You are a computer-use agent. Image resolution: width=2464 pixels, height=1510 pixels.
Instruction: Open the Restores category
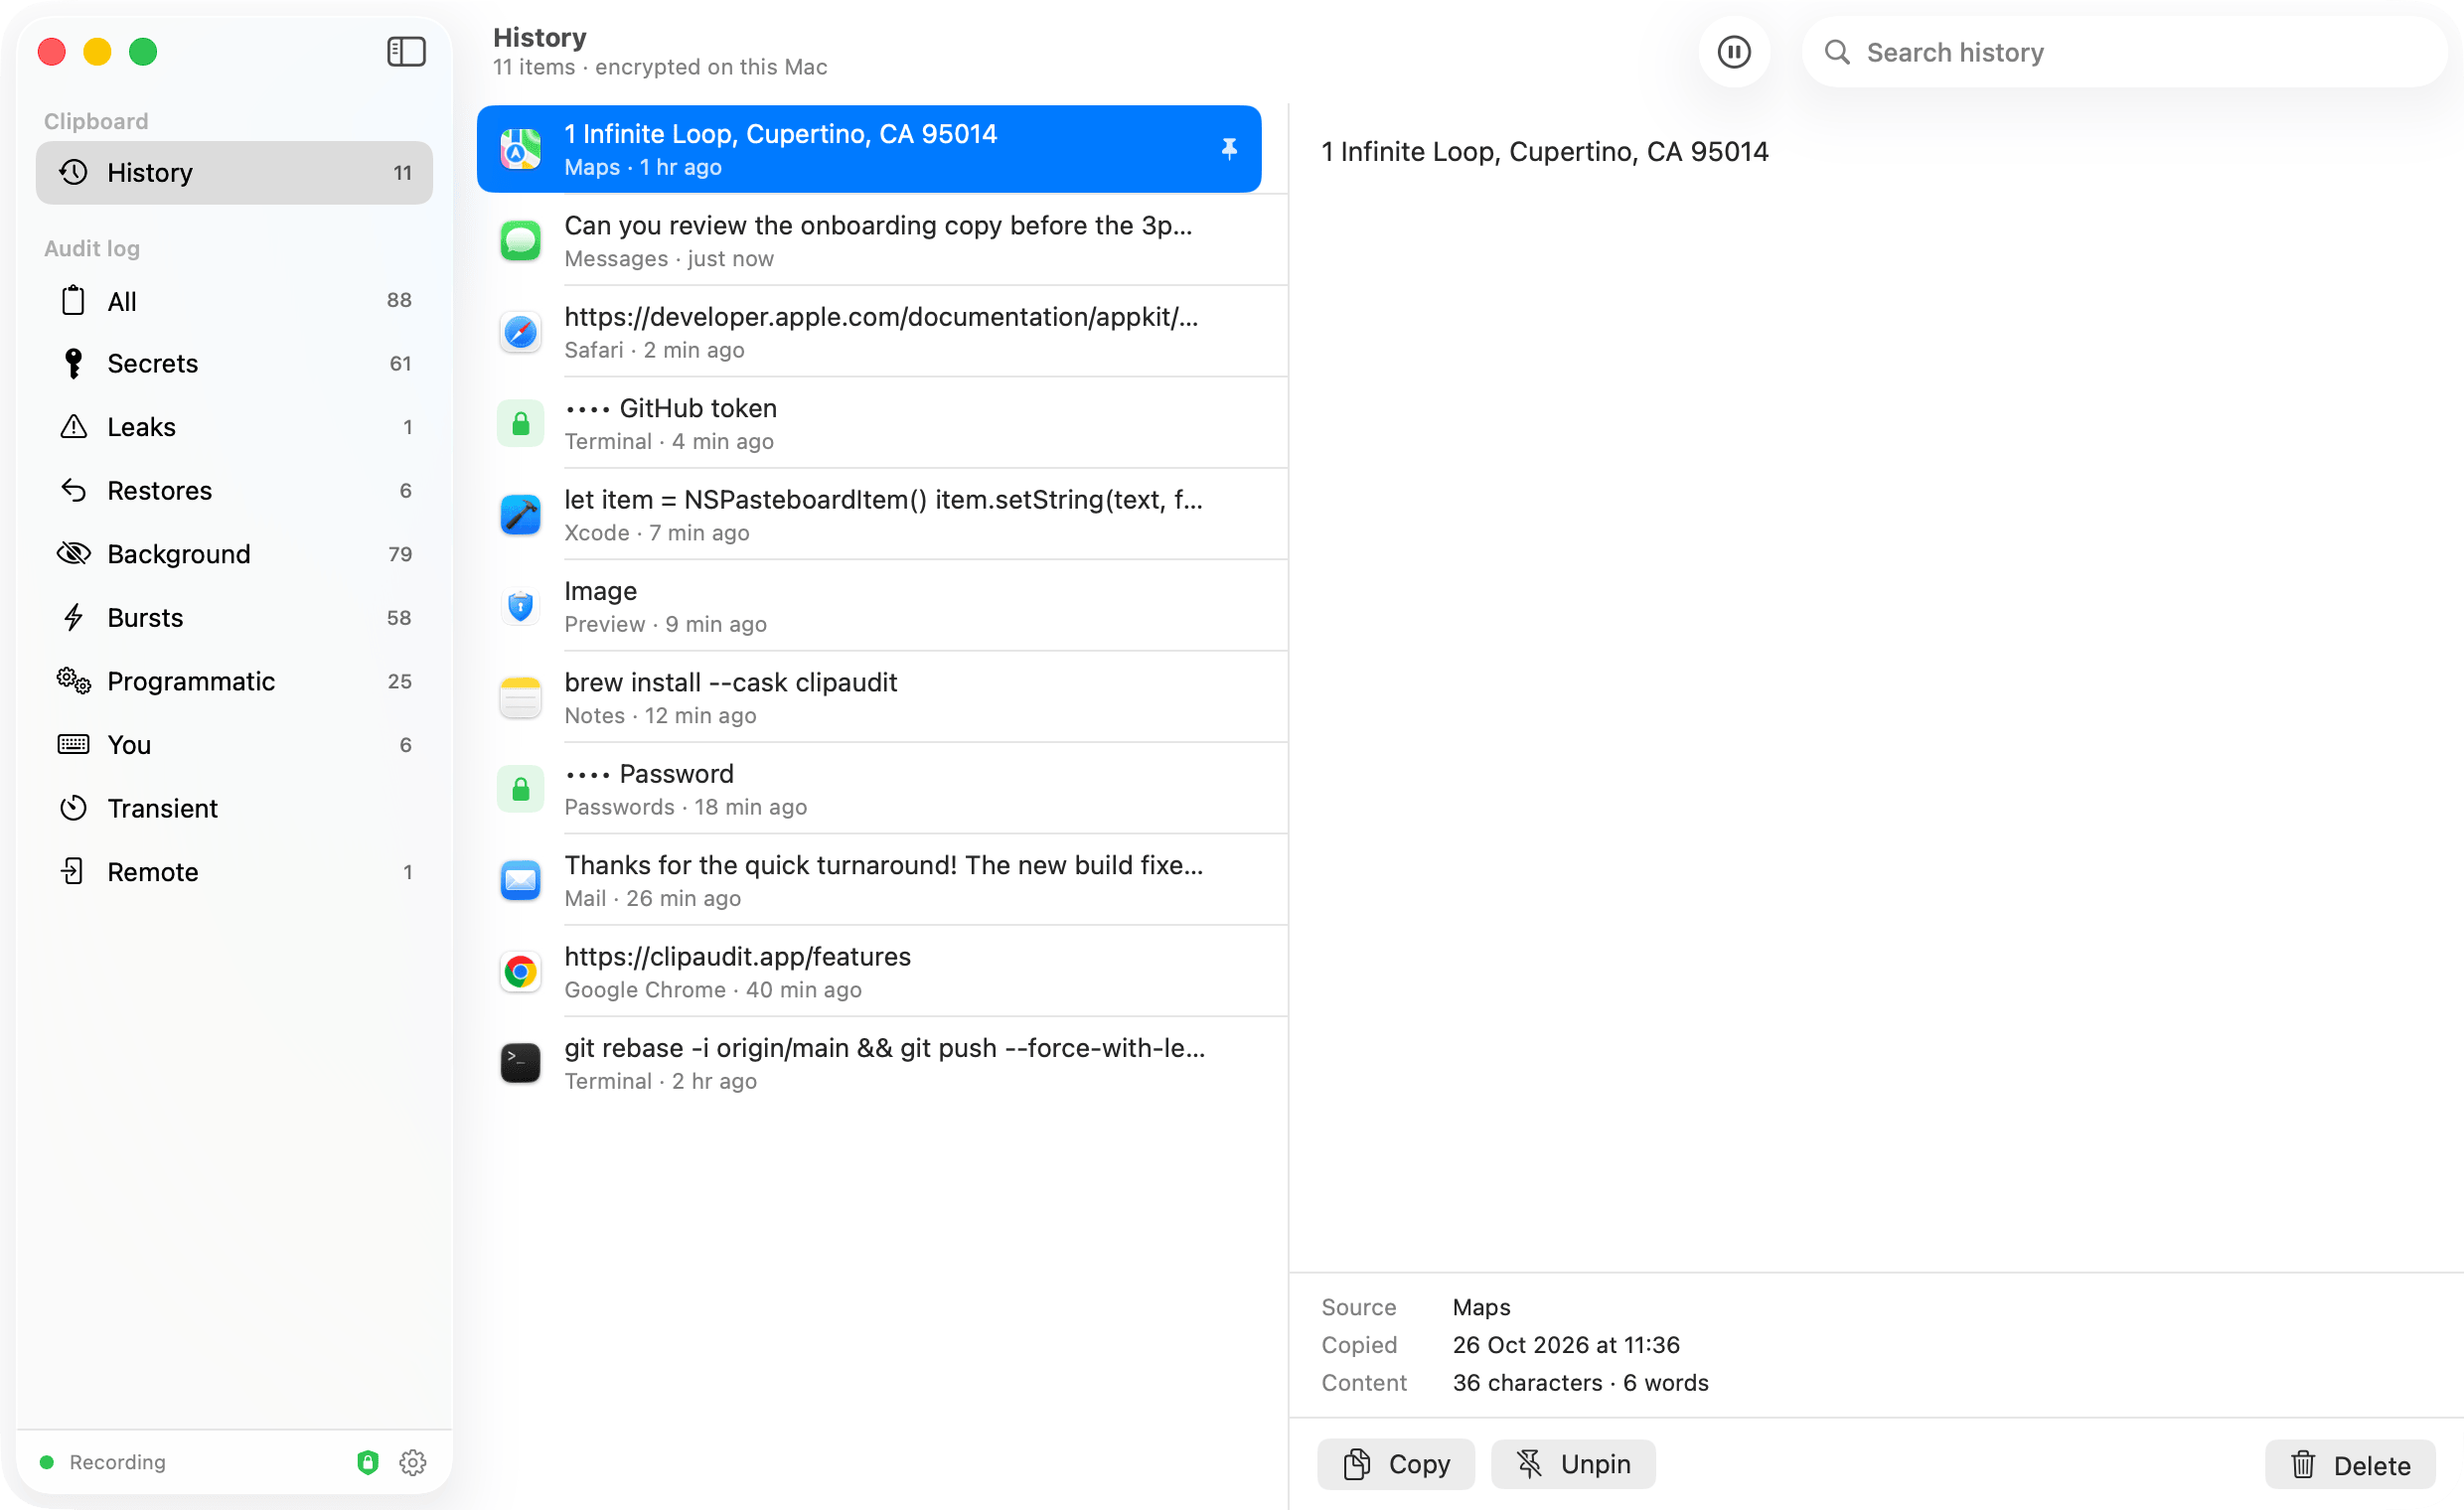point(234,490)
